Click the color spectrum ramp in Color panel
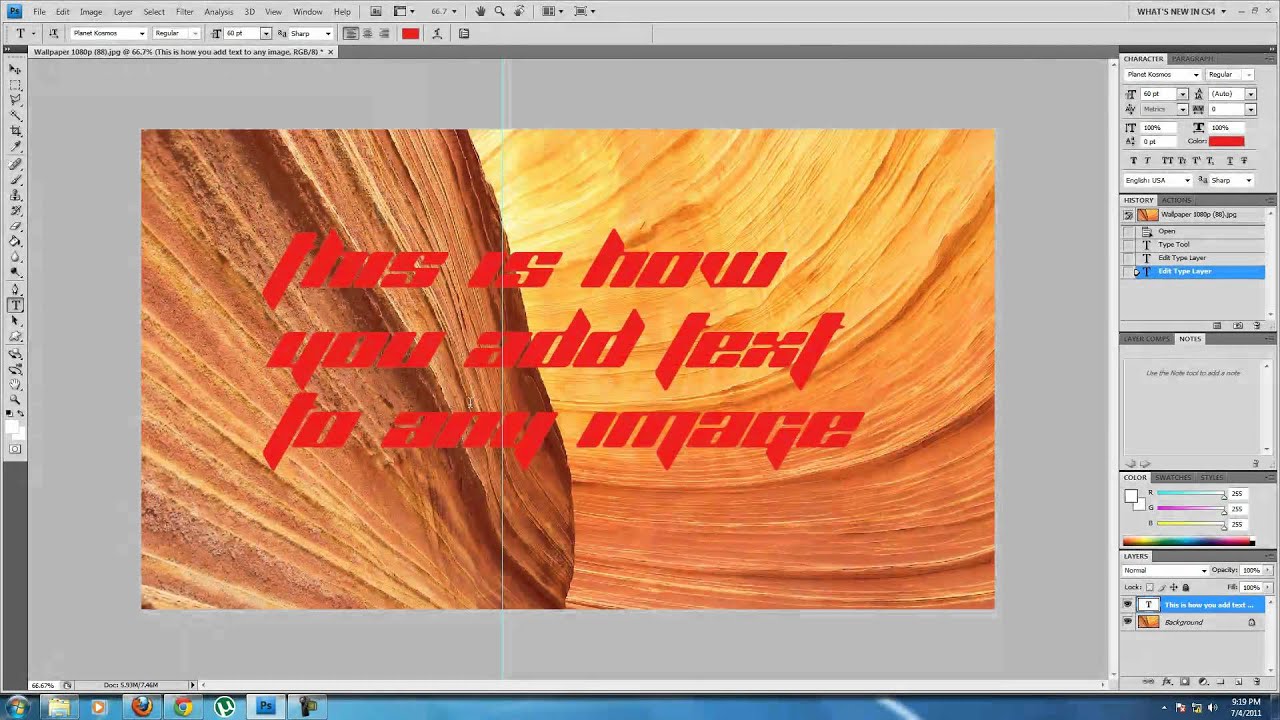1280x720 pixels. tap(1188, 542)
